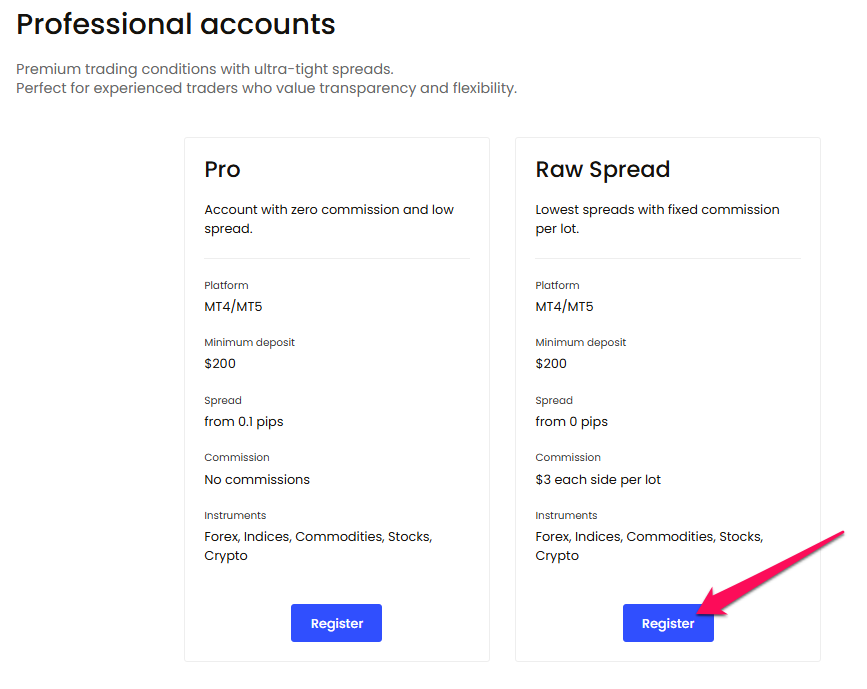Click the Spread label in the Pro card
Viewport: 867px width, 689px height.
coord(222,400)
